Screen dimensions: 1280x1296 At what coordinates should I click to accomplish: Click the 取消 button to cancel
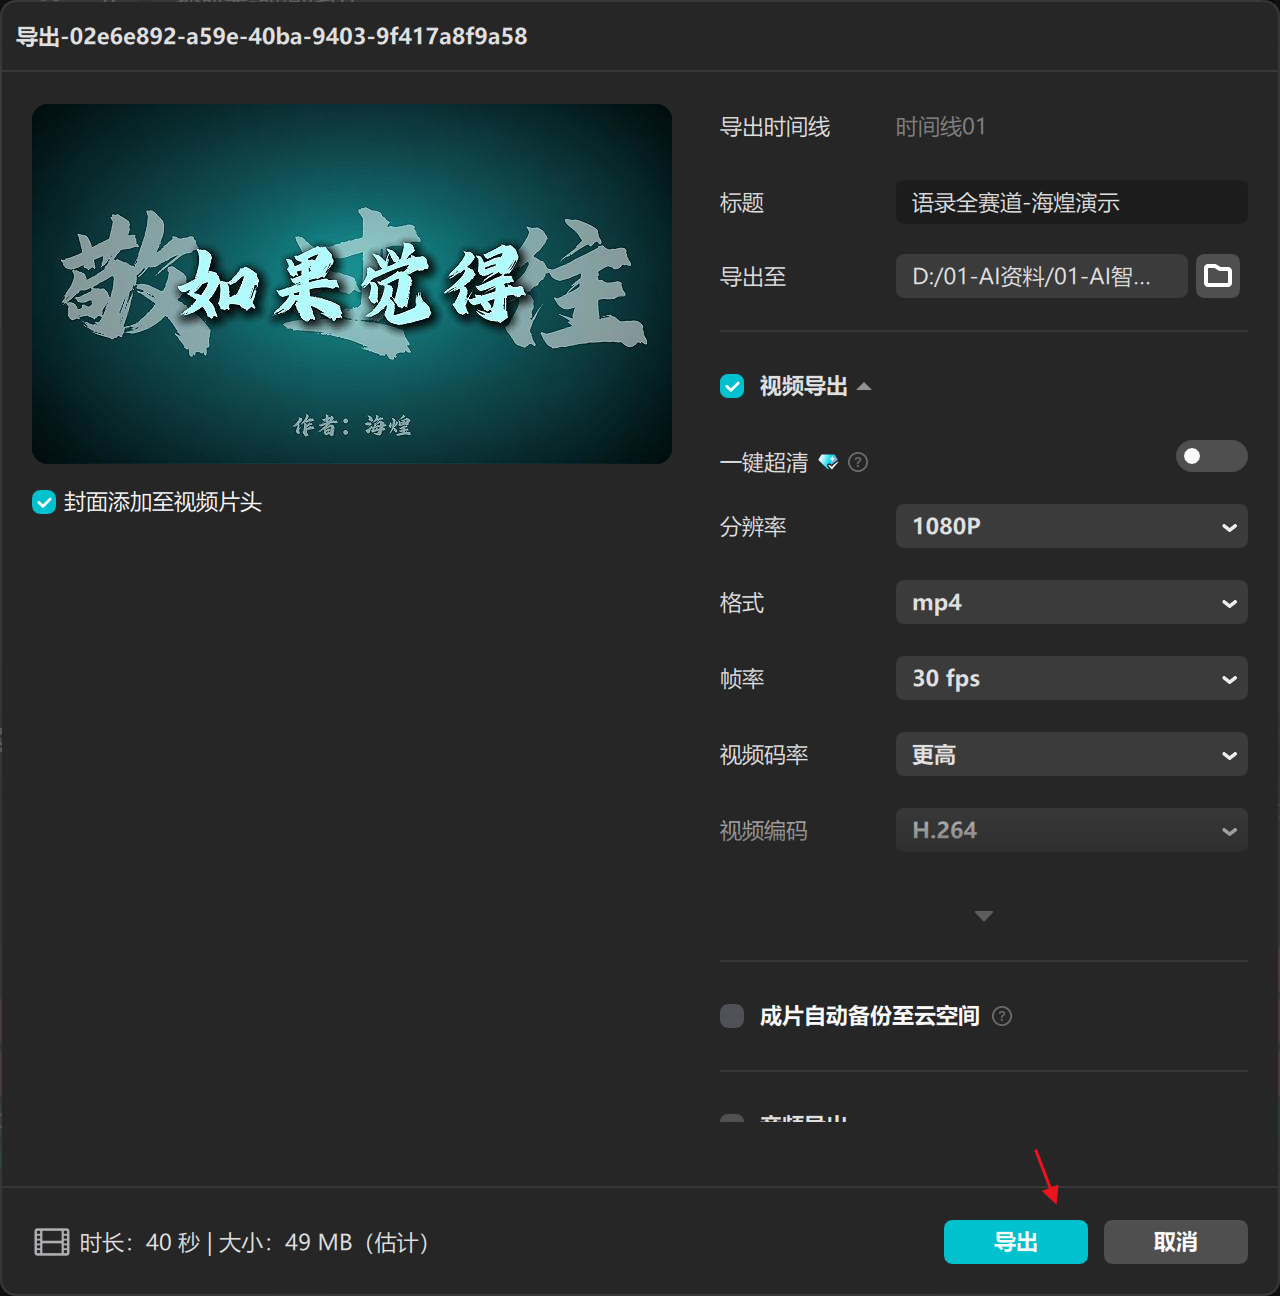click(x=1175, y=1242)
